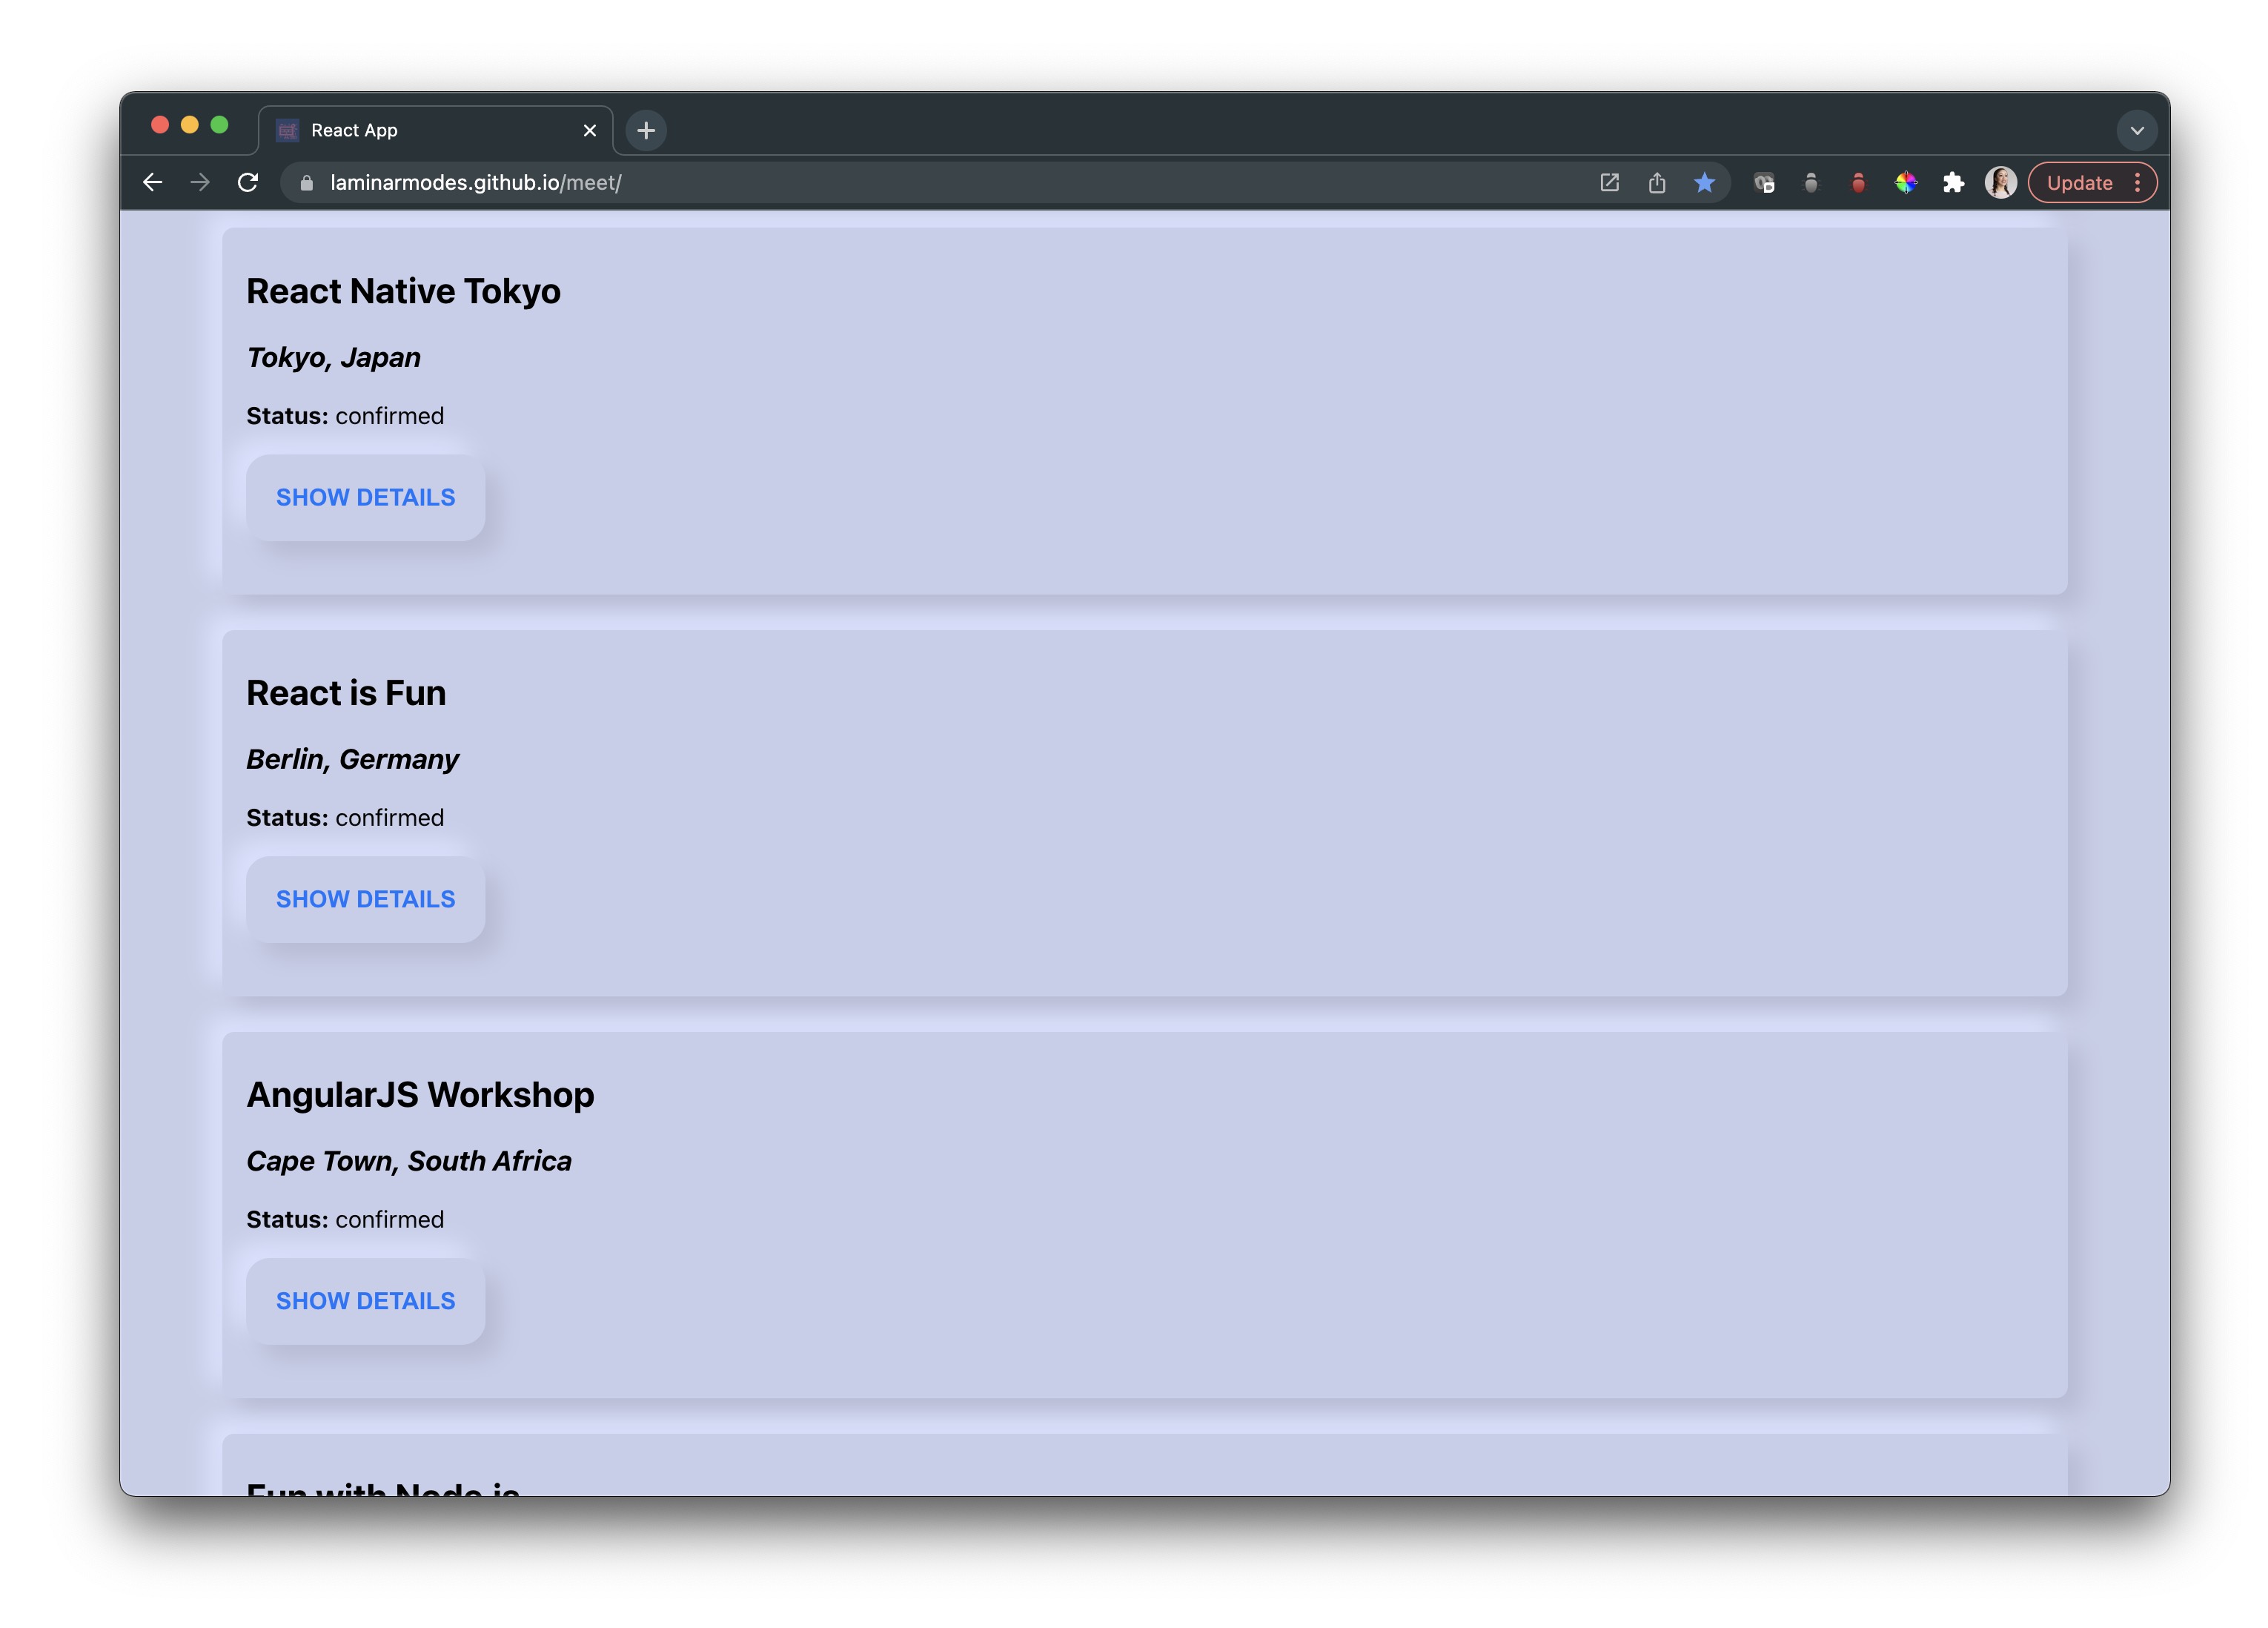Click the browser extensions icon
The image size is (2268, 1628).
(1953, 182)
